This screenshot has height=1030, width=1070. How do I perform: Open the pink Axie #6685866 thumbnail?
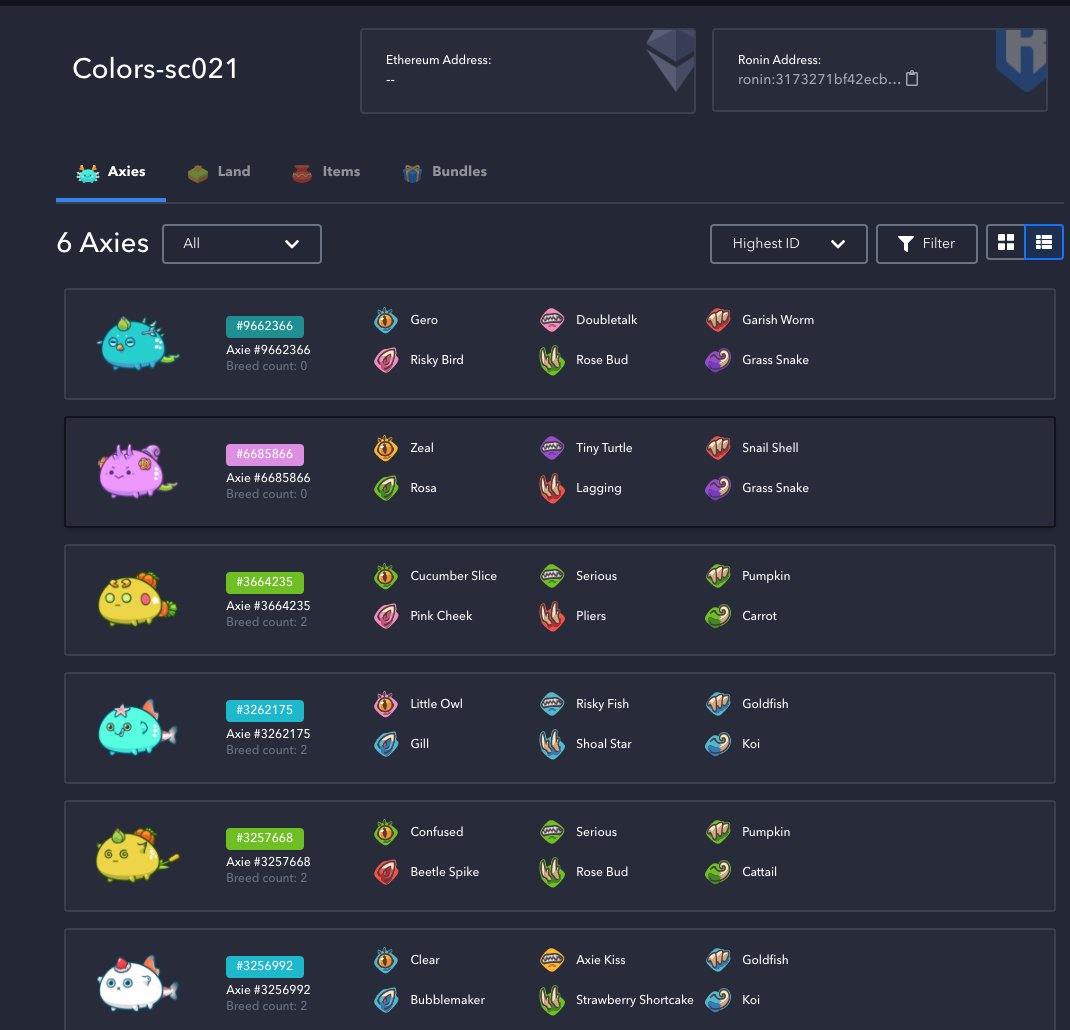click(x=139, y=471)
